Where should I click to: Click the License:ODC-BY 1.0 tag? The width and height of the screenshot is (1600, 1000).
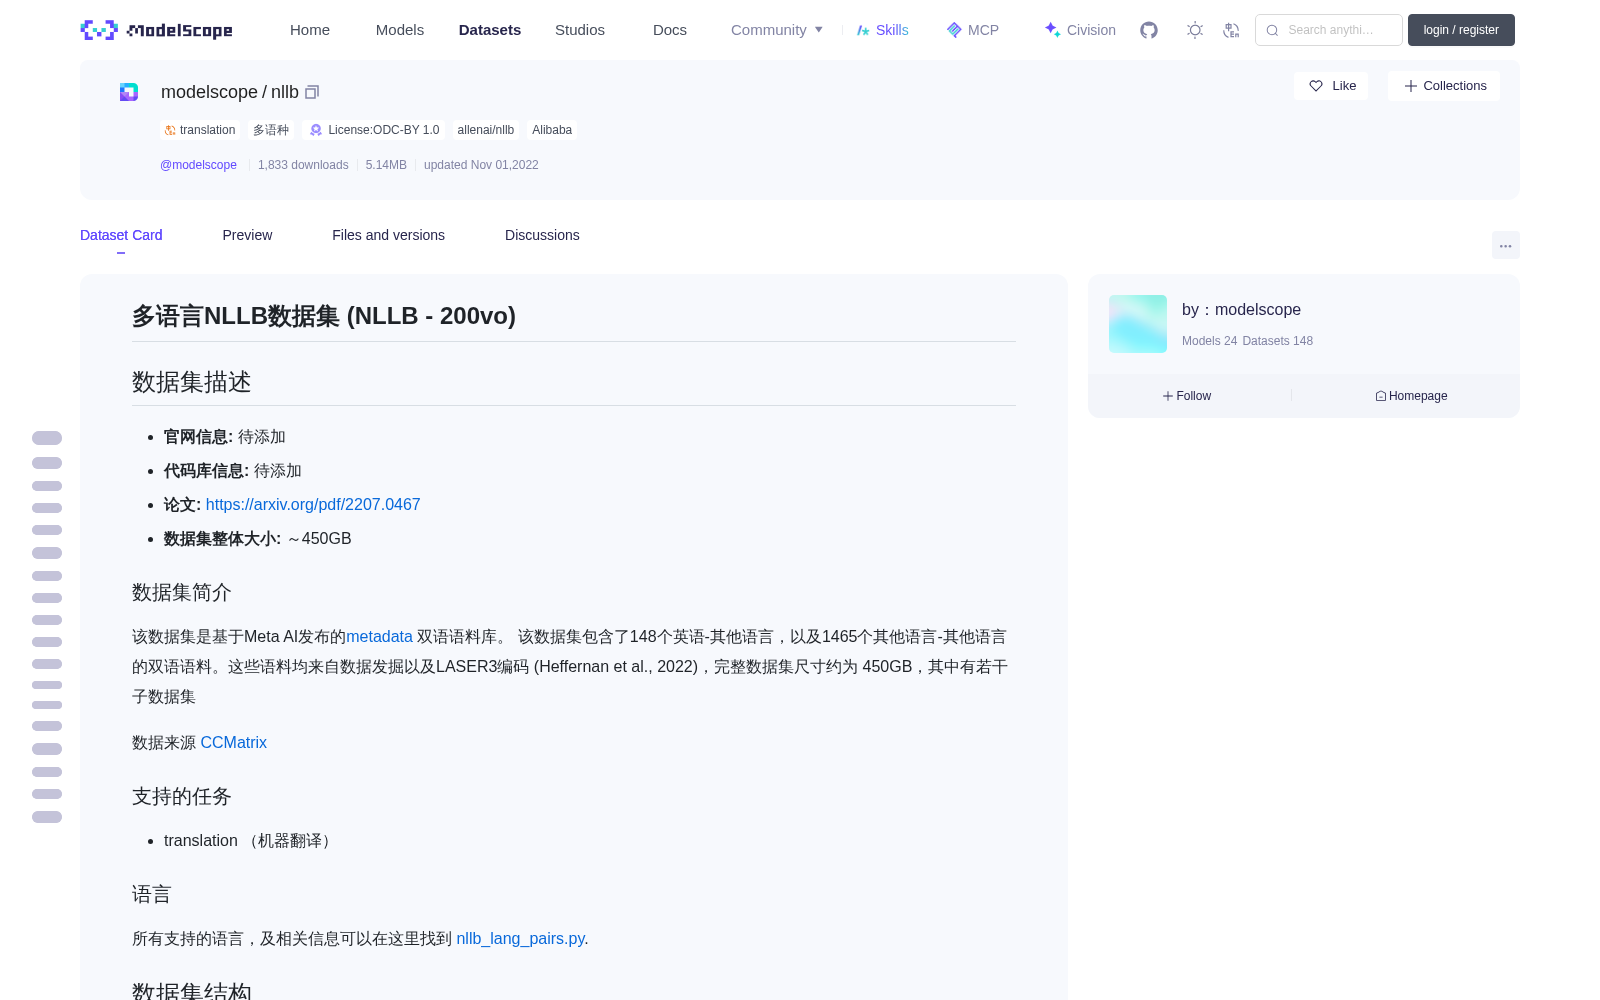[x=374, y=130]
